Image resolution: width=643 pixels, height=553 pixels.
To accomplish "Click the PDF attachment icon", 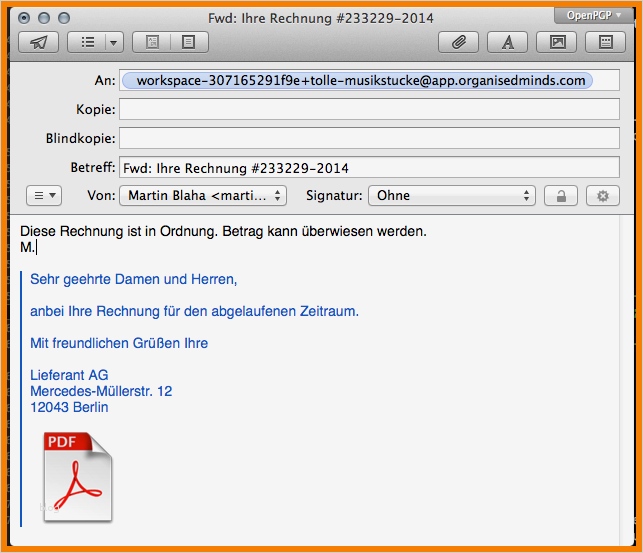I will coord(78,478).
